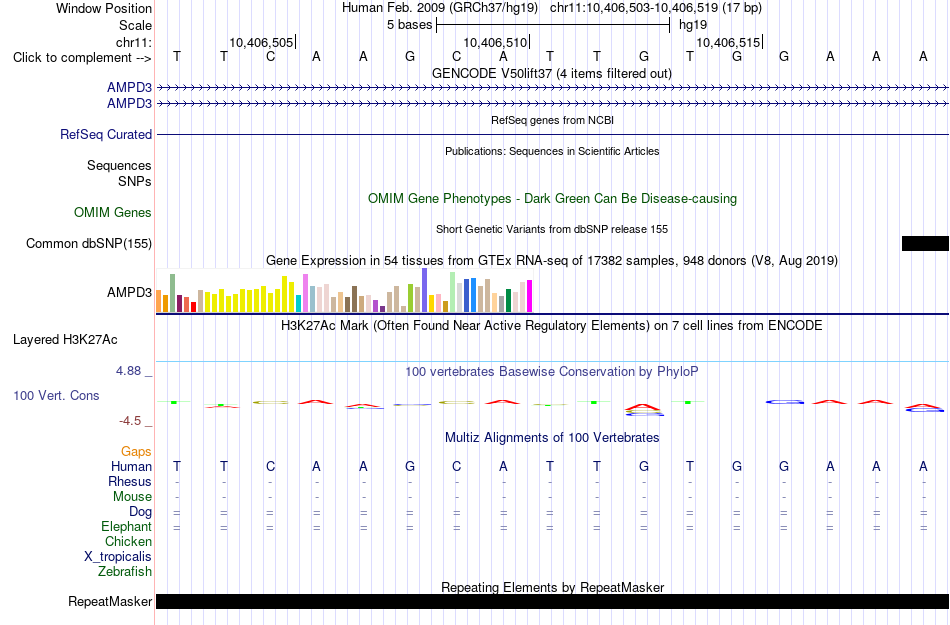This screenshot has height=625, width=950.
Task: Click the Zebrafish alignment row label
Action: 125,571
